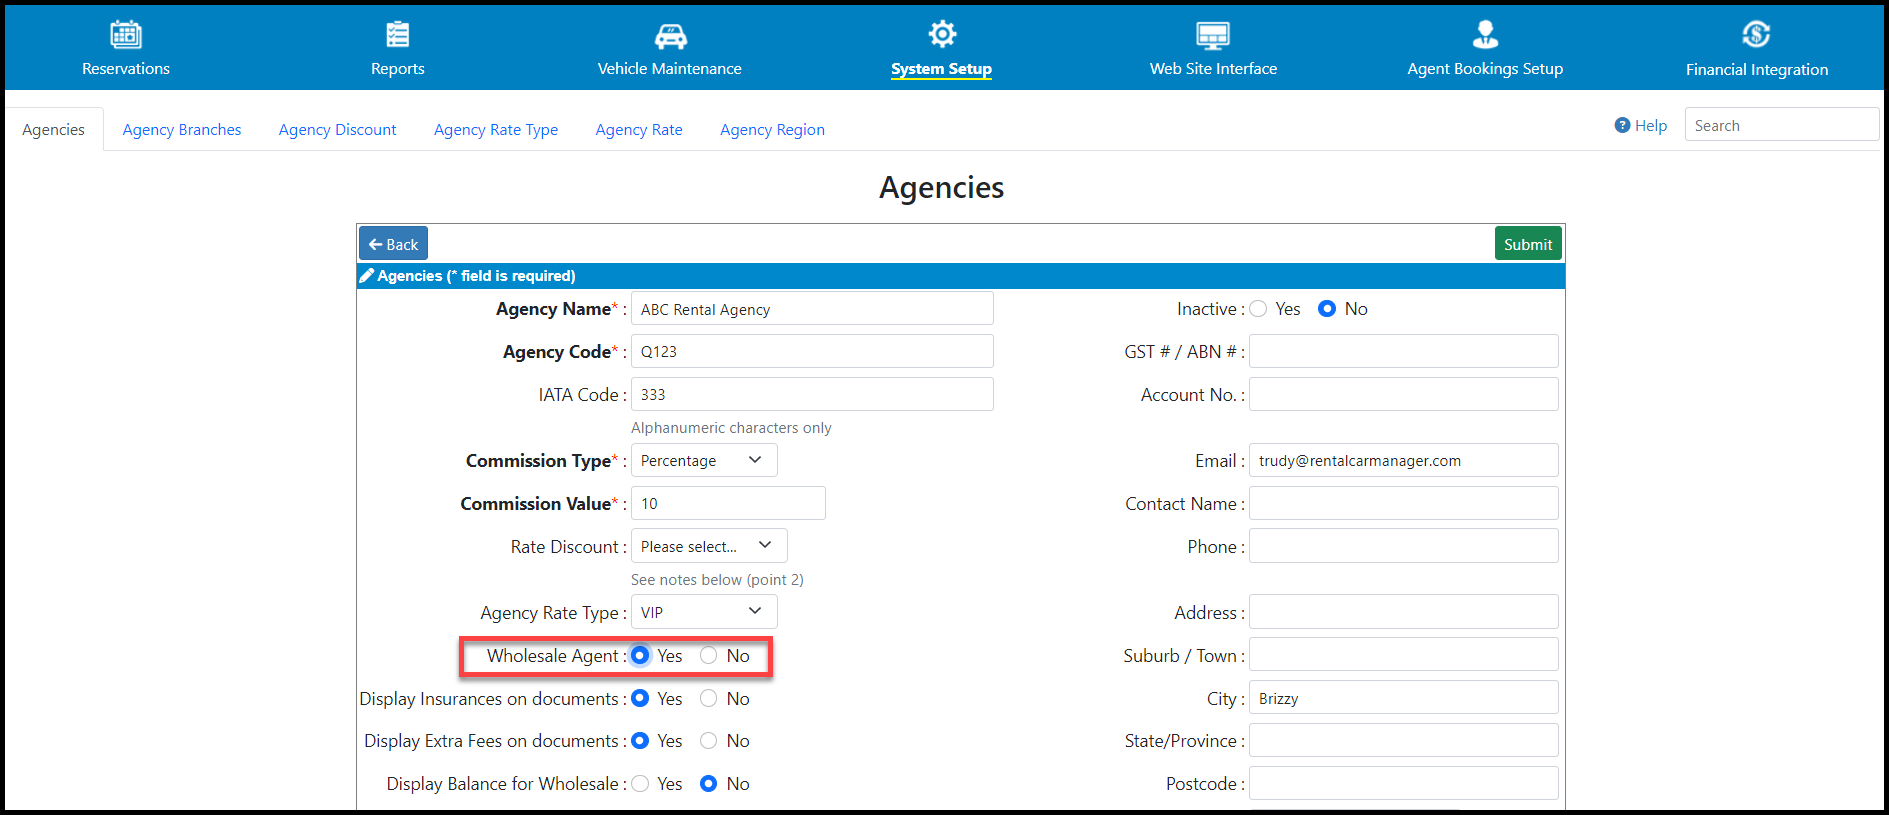Click the Contact Name field

1404,503
